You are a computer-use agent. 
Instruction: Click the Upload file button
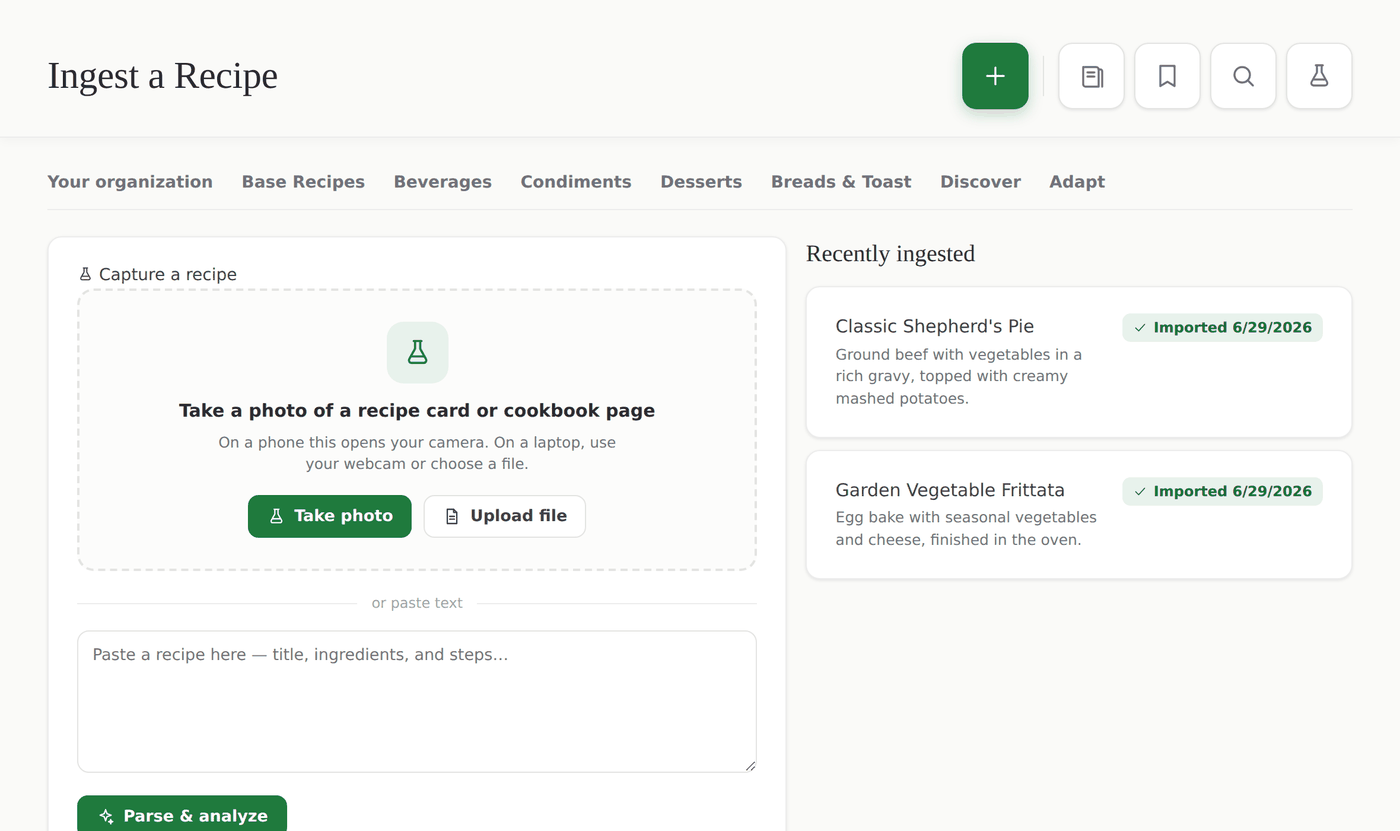point(505,516)
